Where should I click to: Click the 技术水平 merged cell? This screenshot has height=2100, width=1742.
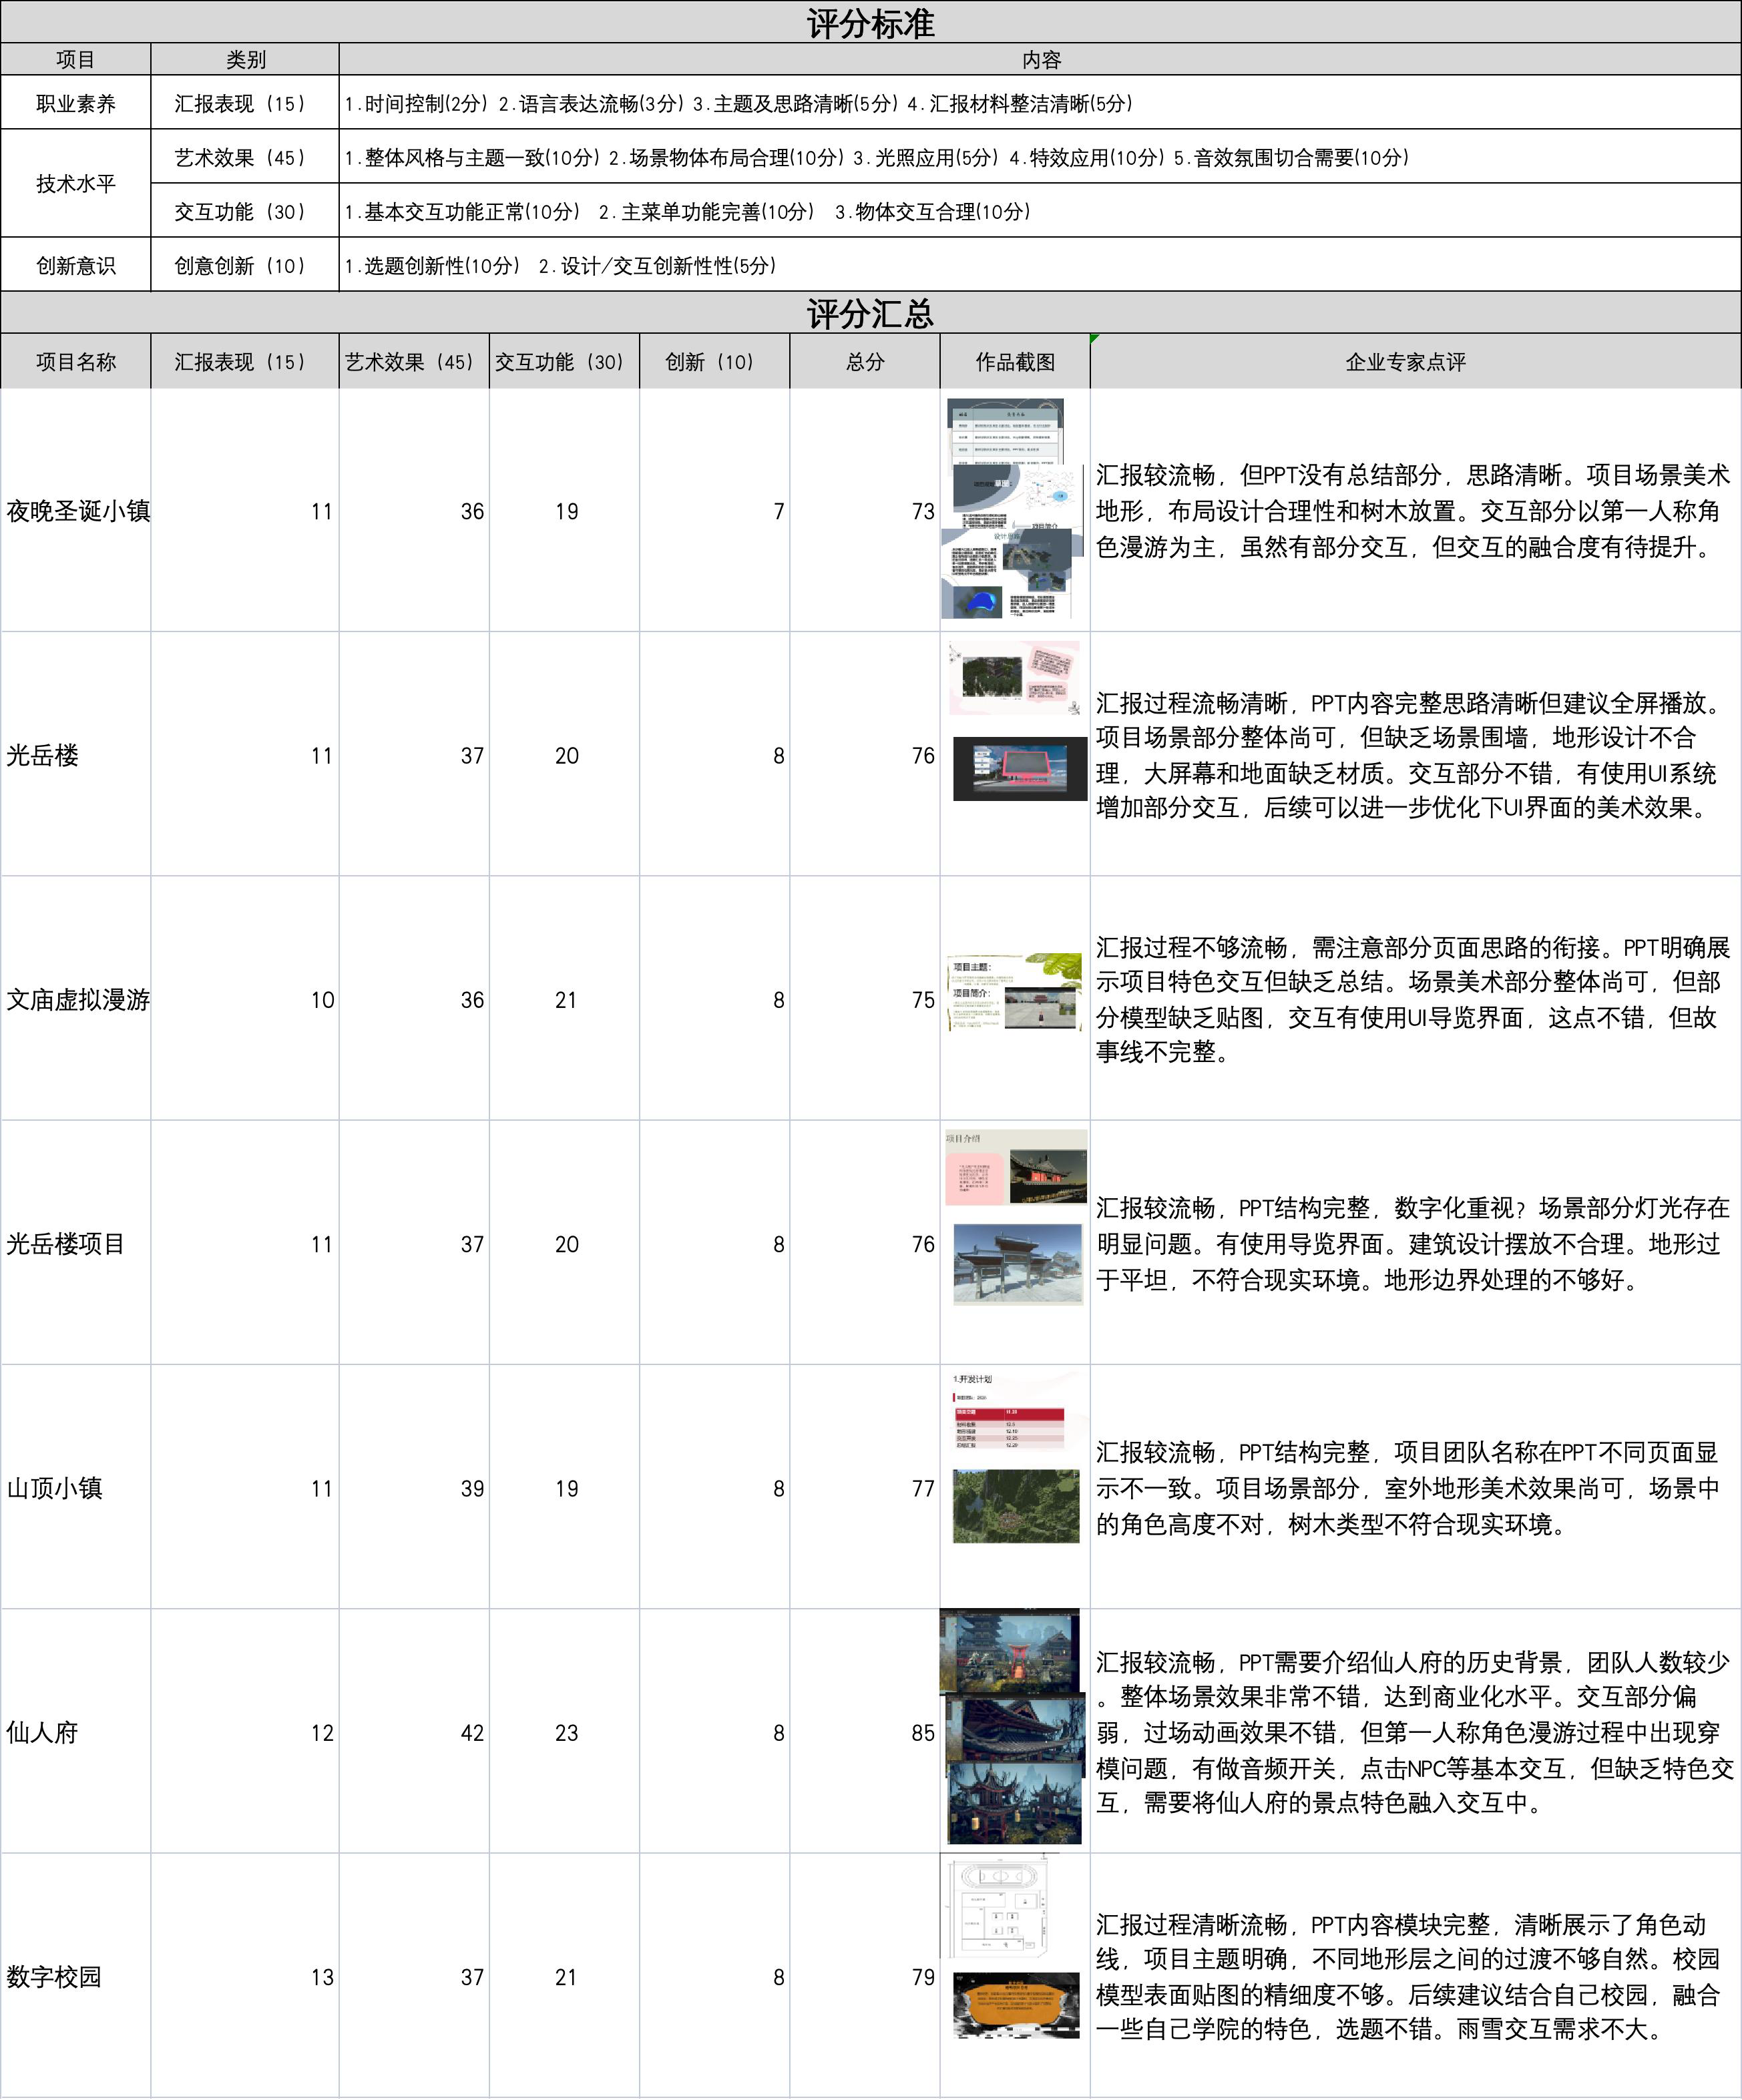tap(75, 184)
